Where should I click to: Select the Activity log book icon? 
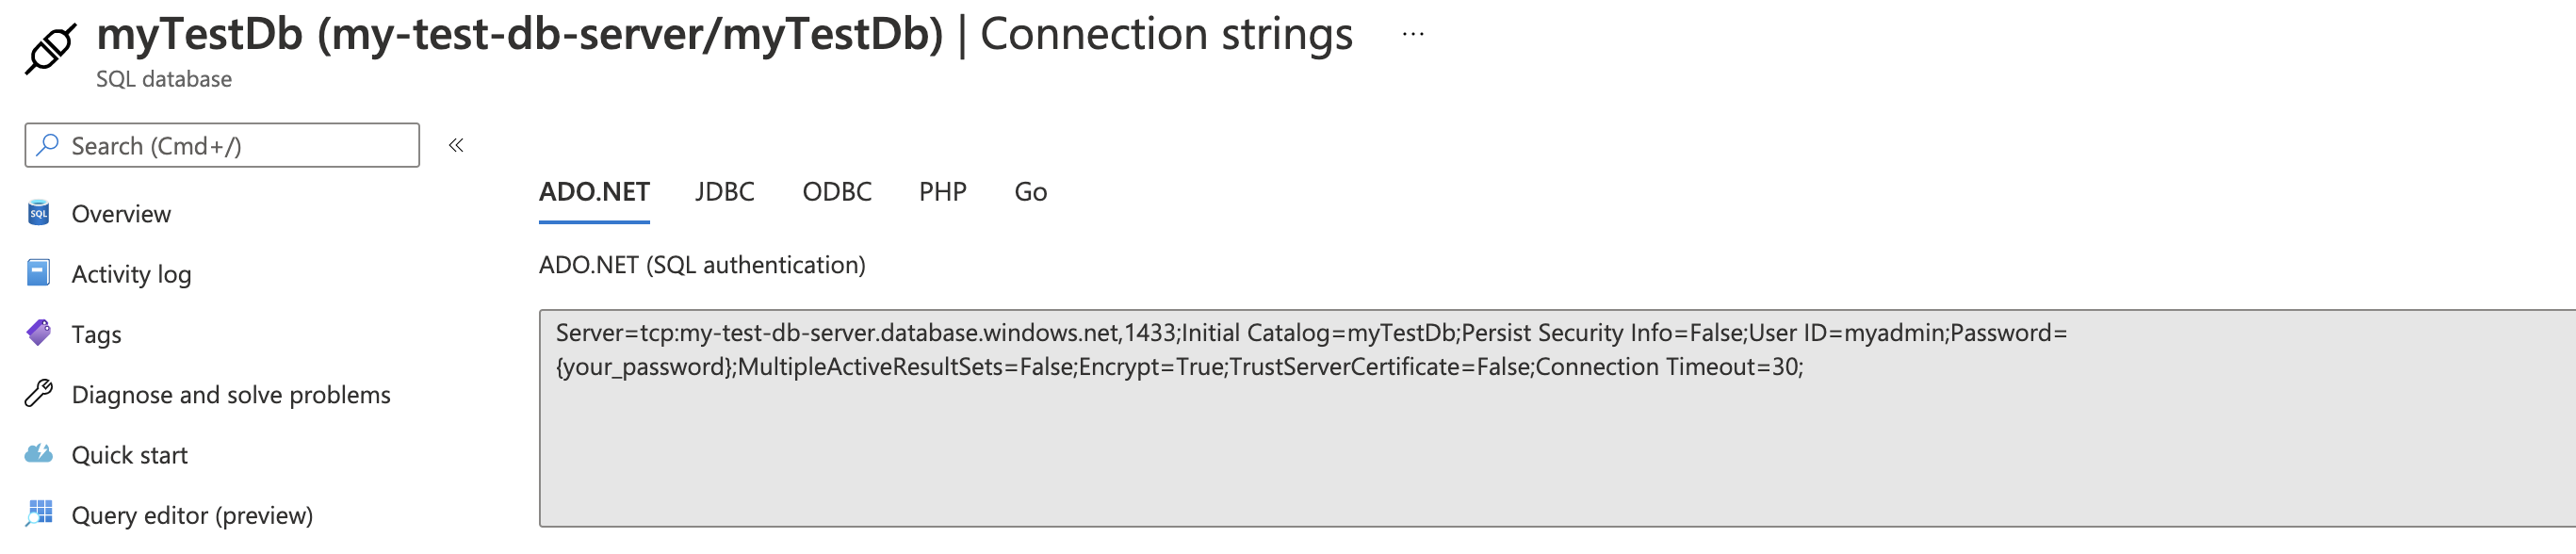[x=38, y=273]
